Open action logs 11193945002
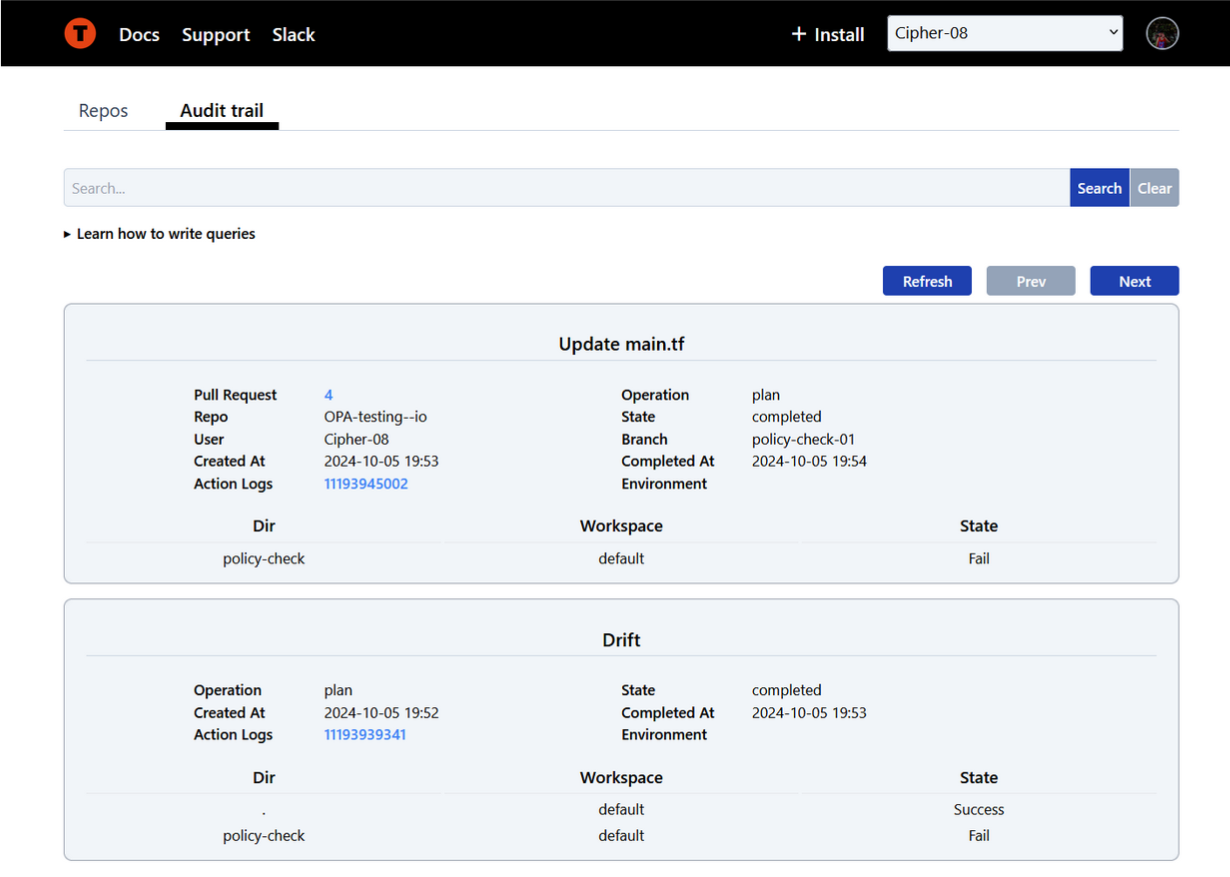1230x877 pixels. pyautogui.click(x=366, y=484)
